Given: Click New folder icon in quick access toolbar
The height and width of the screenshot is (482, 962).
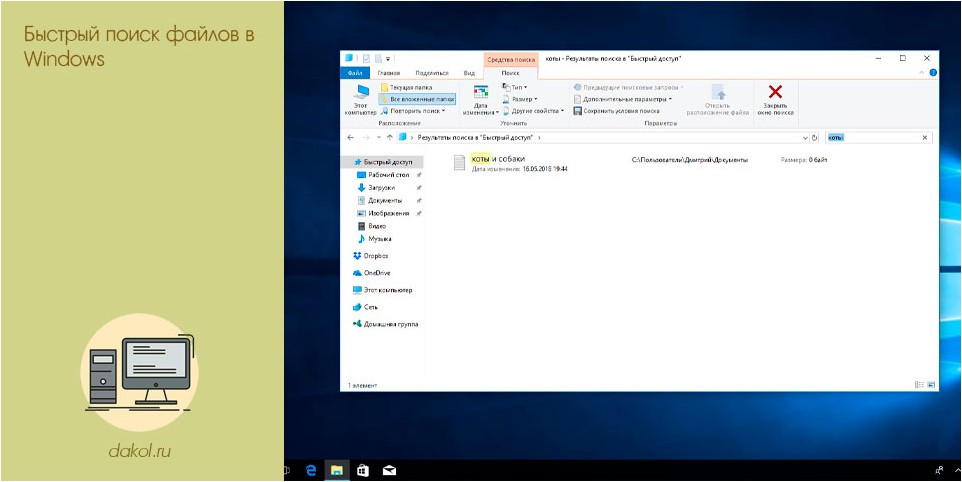Looking at the screenshot, I should coord(378,59).
